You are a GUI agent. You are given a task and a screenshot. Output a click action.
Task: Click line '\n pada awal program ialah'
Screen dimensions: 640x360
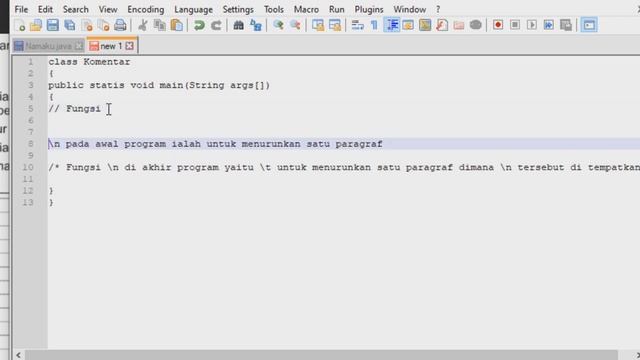click(216, 144)
